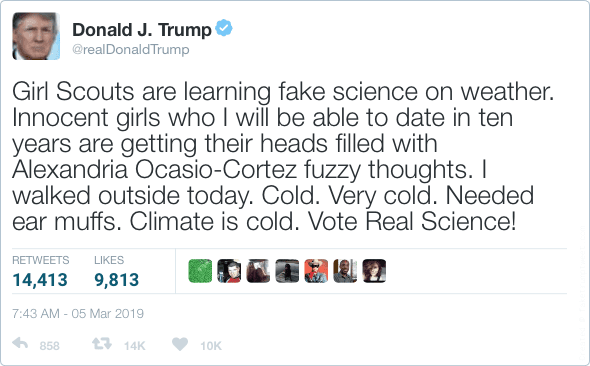
Task: Open the gray silhouette-by-water avatar thumbnail
Action: click(287, 271)
